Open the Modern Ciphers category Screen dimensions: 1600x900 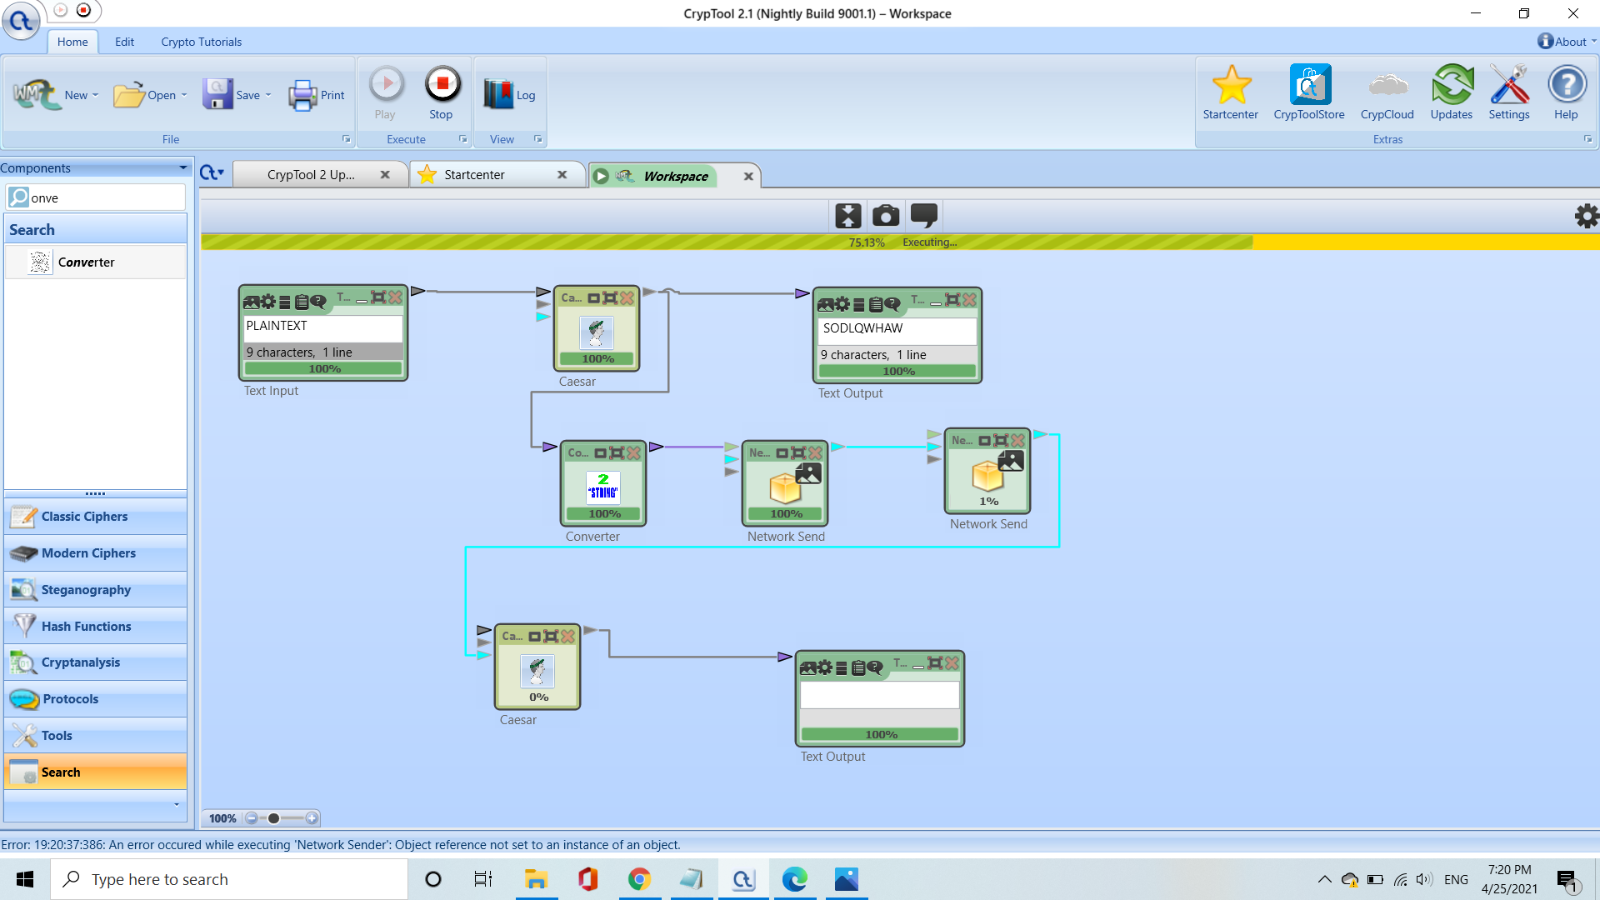tap(96, 553)
